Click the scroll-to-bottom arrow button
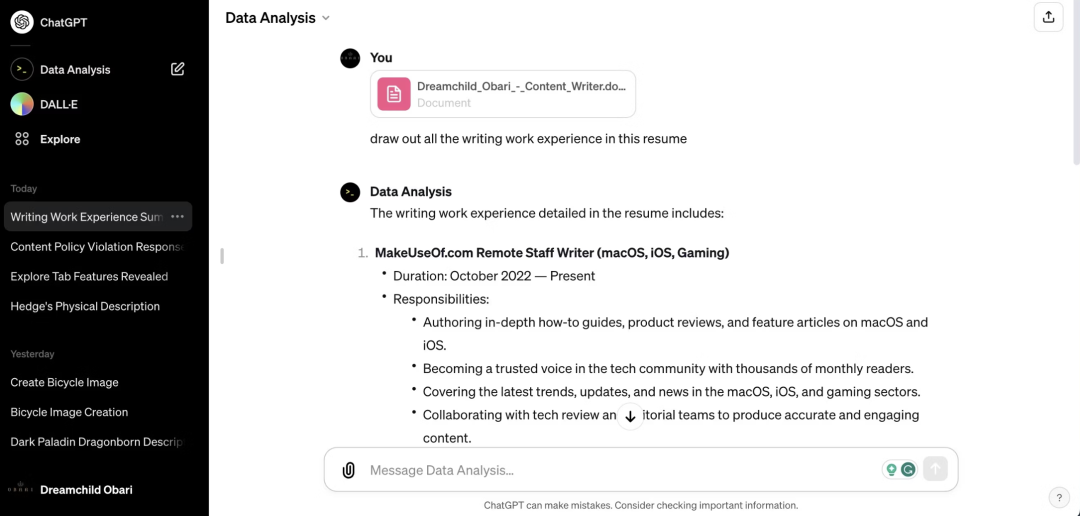This screenshot has width=1080, height=516. click(x=630, y=417)
